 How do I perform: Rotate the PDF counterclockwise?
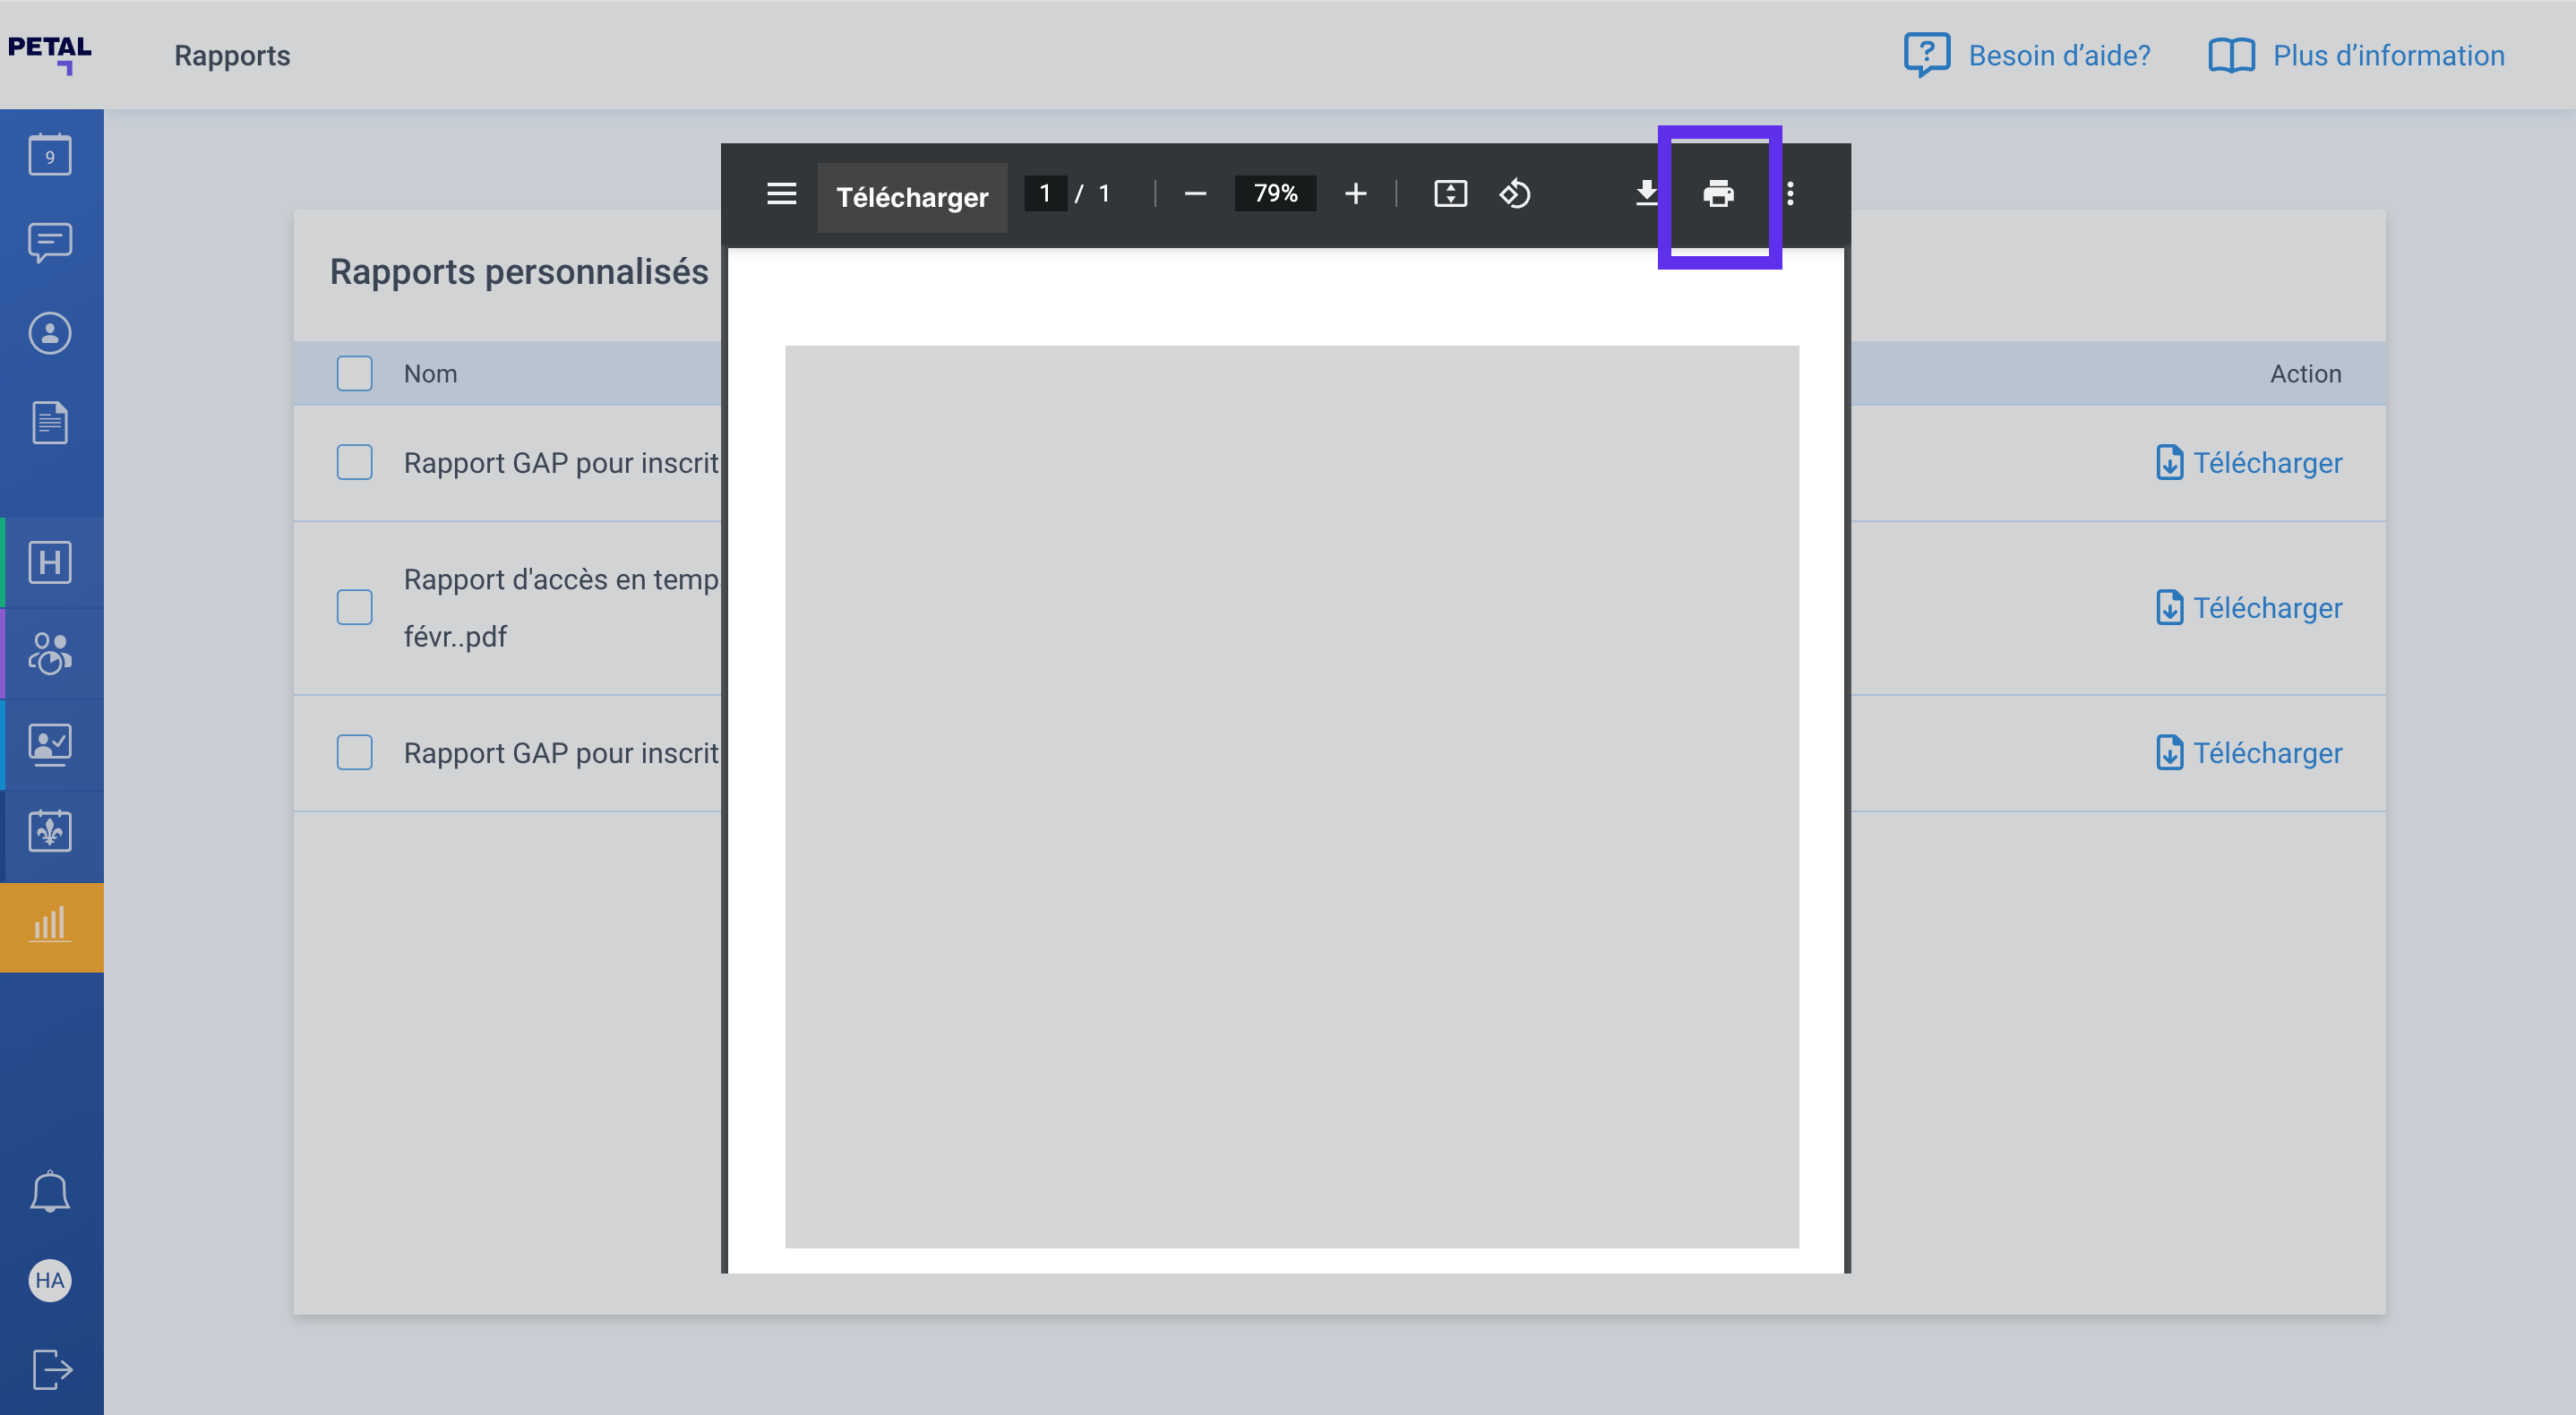pyautogui.click(x=1515, y=193)
